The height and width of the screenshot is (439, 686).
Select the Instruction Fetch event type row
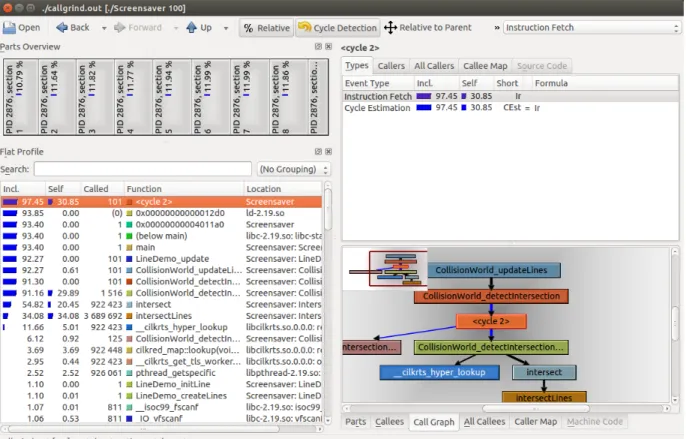tap(510, 96)
